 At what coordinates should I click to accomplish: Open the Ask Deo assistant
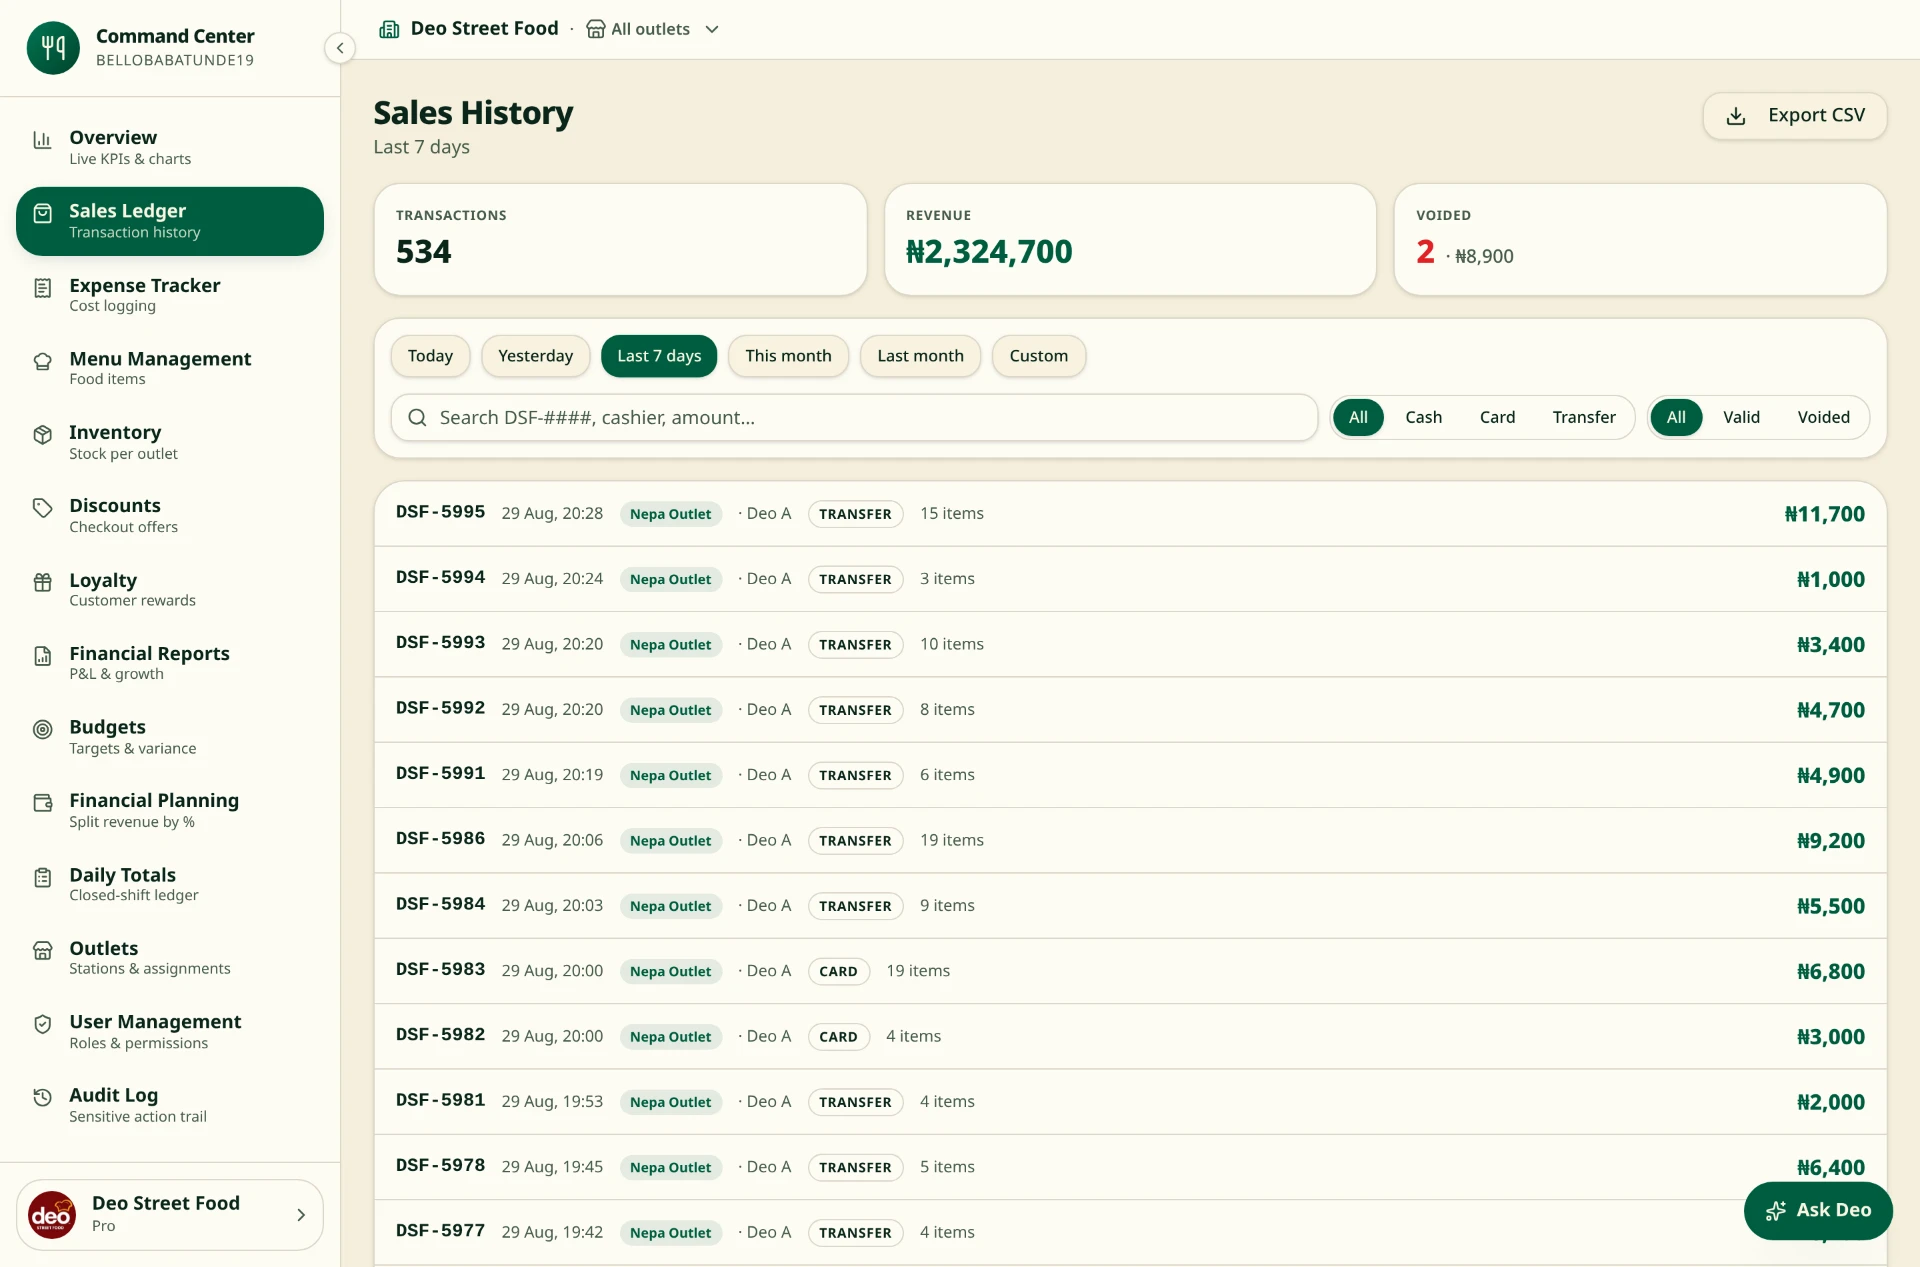coord(1818,1210)
